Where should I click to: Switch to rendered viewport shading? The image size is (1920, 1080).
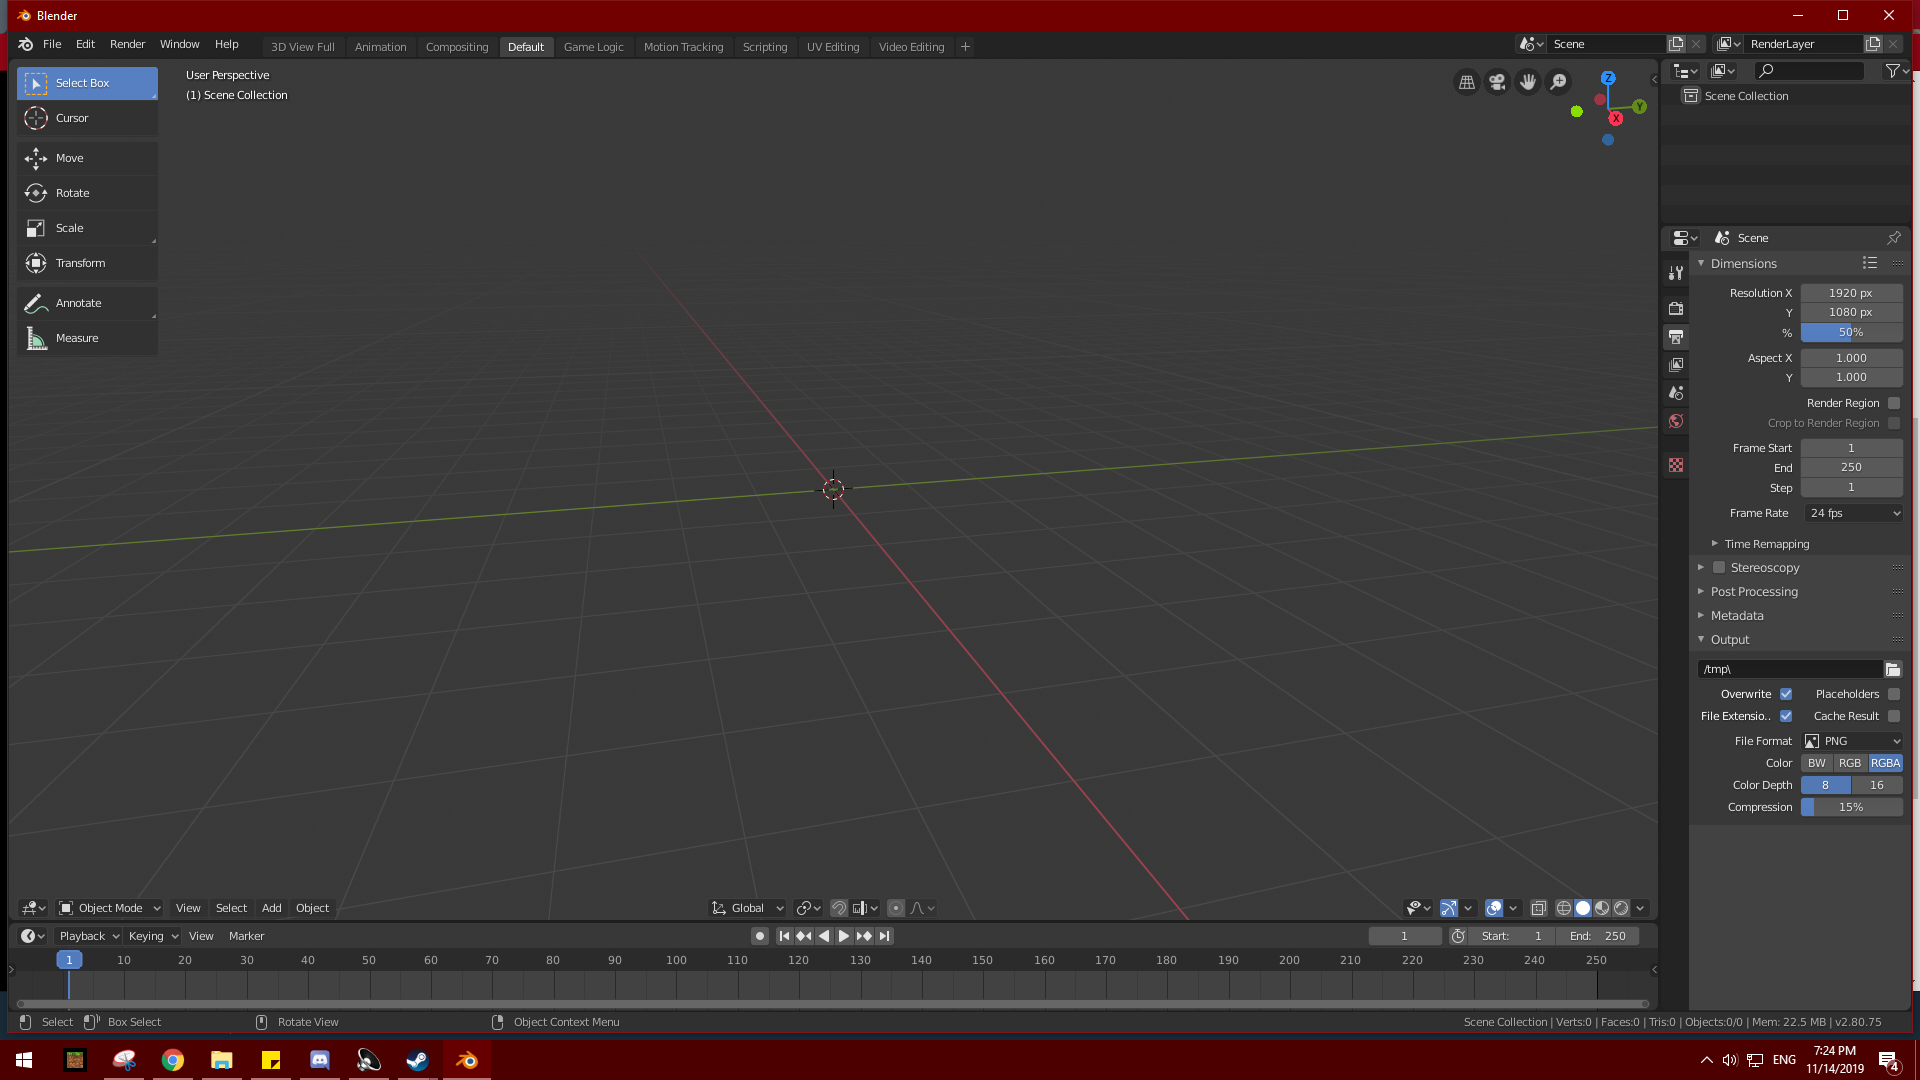1621,908
